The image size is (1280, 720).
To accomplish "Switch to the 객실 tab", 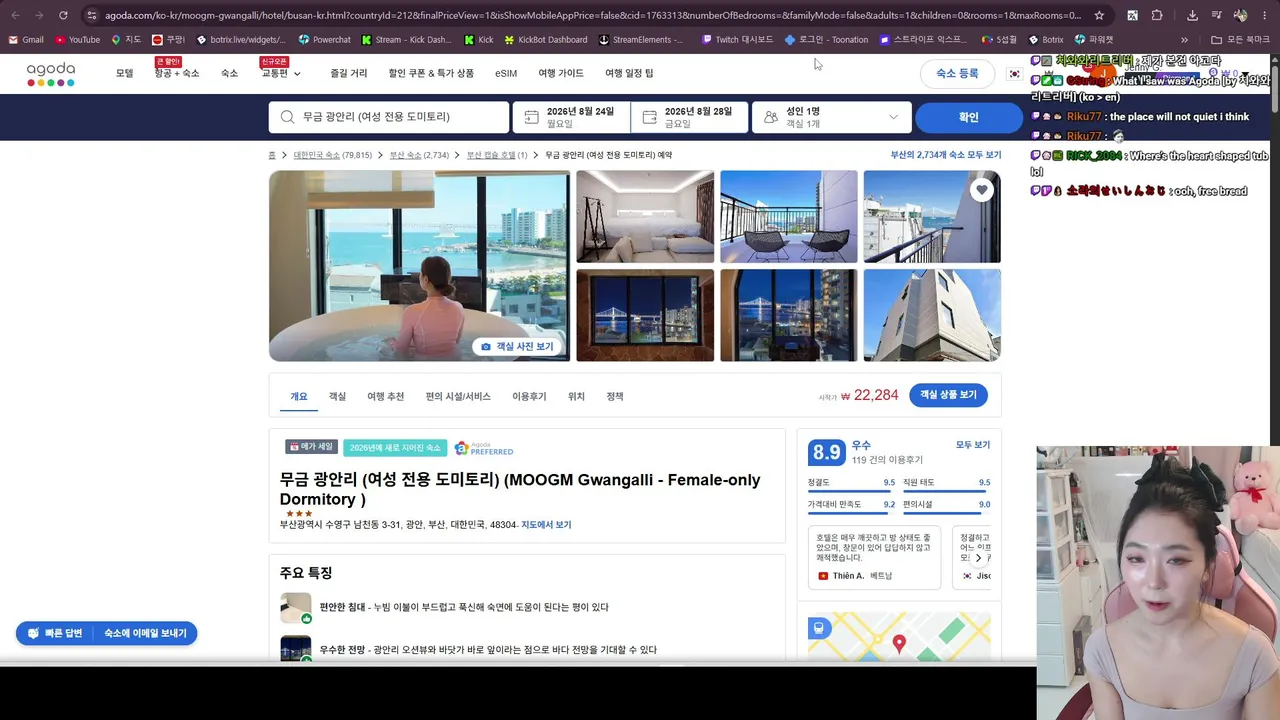I will 337,397.
